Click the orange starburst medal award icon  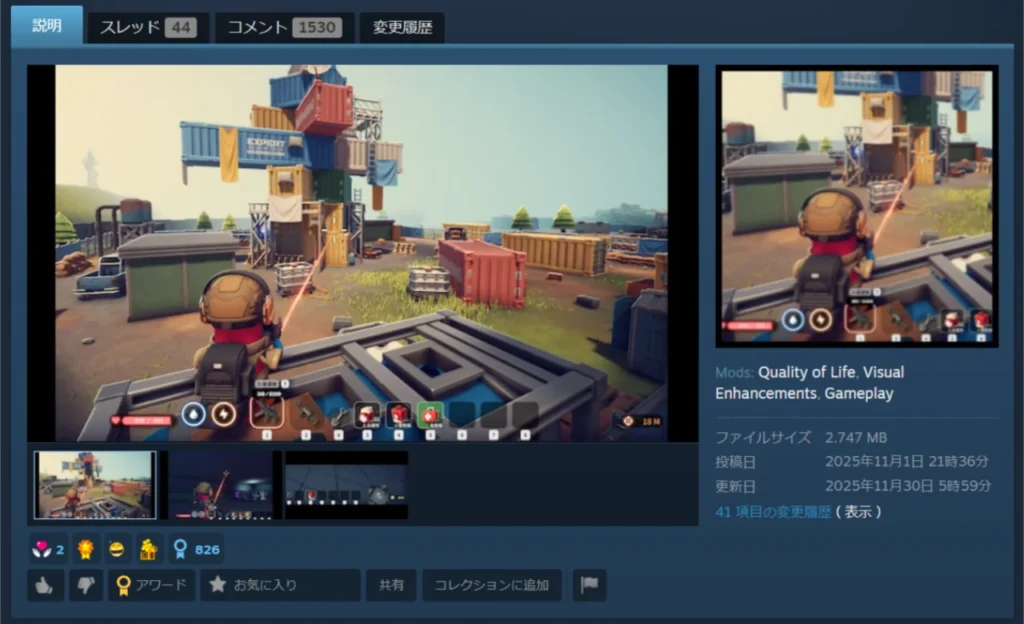[85, 549]
